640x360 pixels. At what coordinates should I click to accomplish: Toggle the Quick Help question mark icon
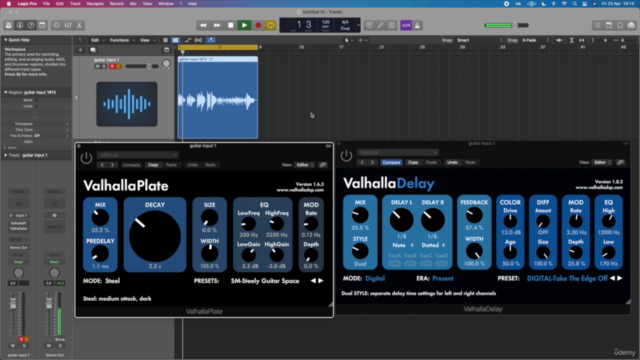tap(31, 25)
